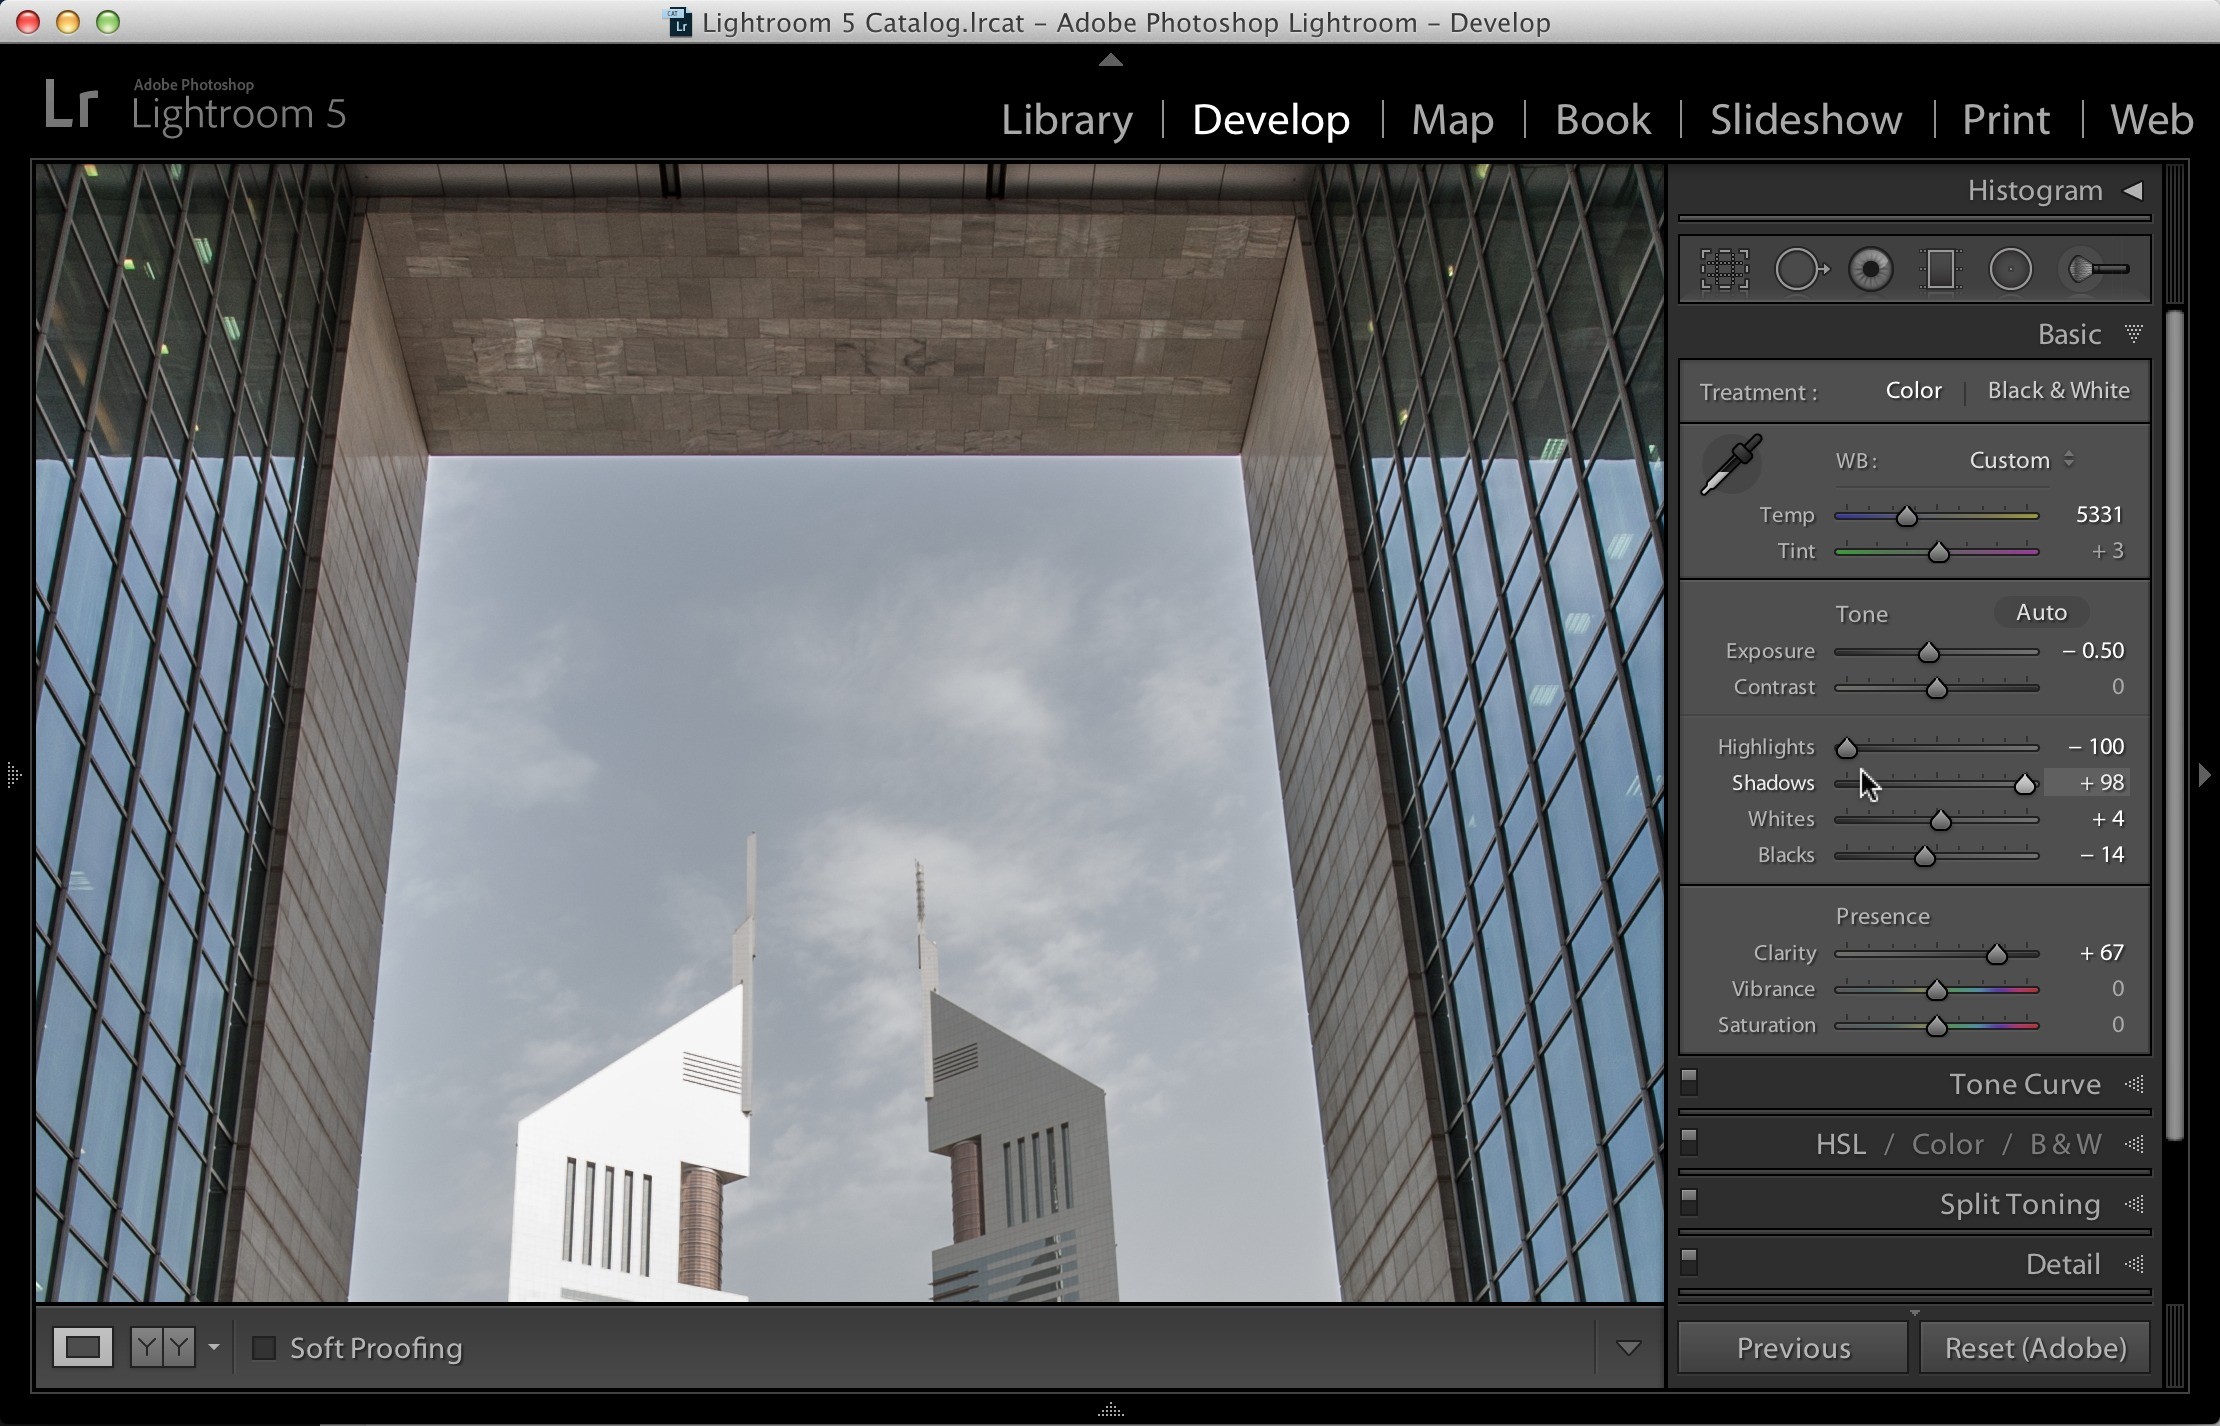Click the Clarity slider handle
The height and width of the screenshot is (1426, 2220).
coord(1997,954)
